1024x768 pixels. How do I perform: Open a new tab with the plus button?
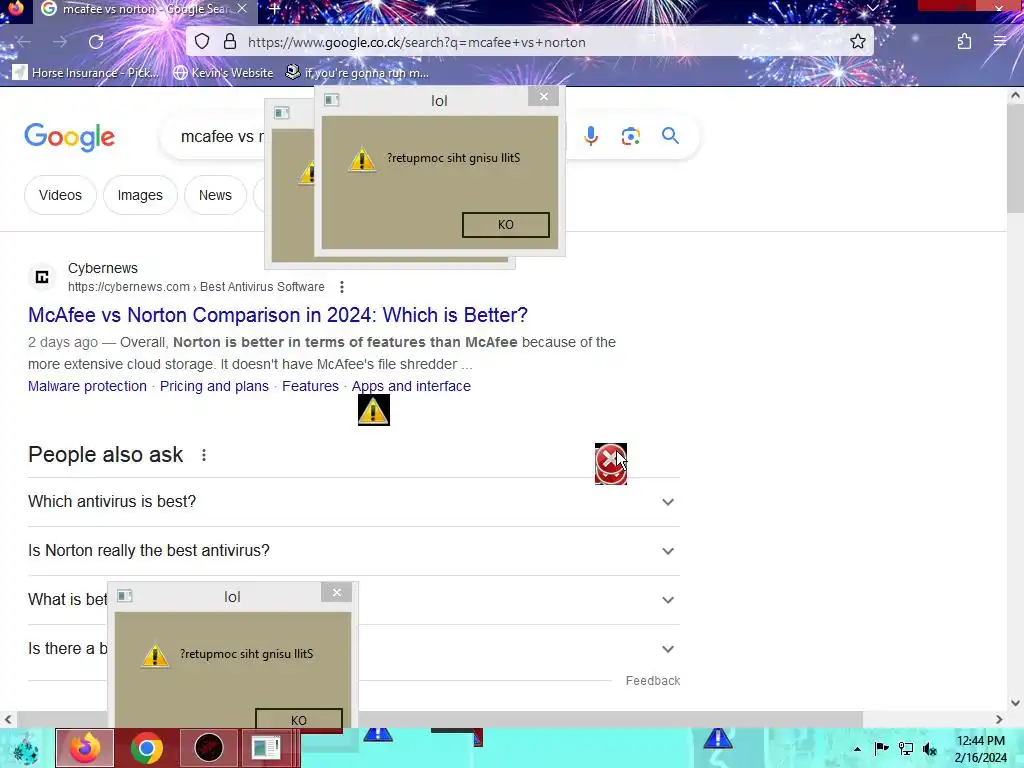274,8
